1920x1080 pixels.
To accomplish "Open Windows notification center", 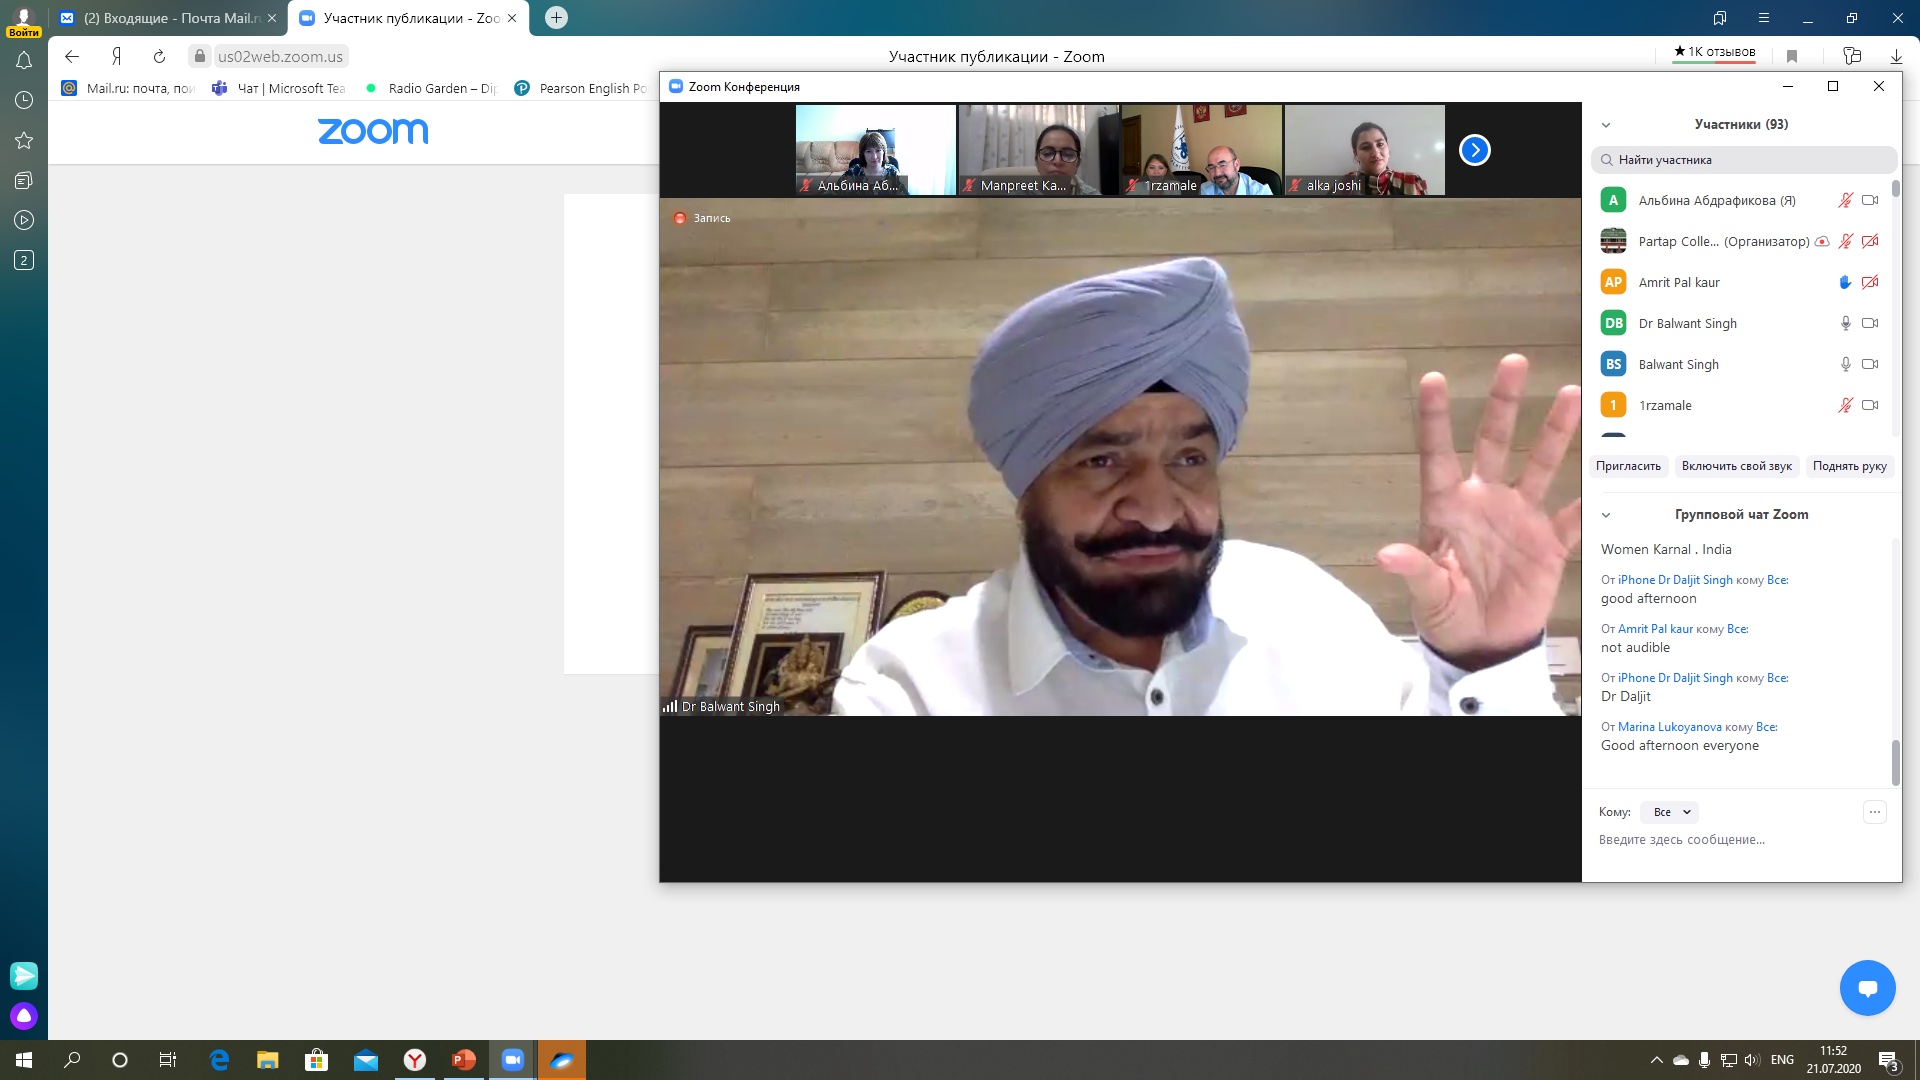I will coord(1889,1060).
